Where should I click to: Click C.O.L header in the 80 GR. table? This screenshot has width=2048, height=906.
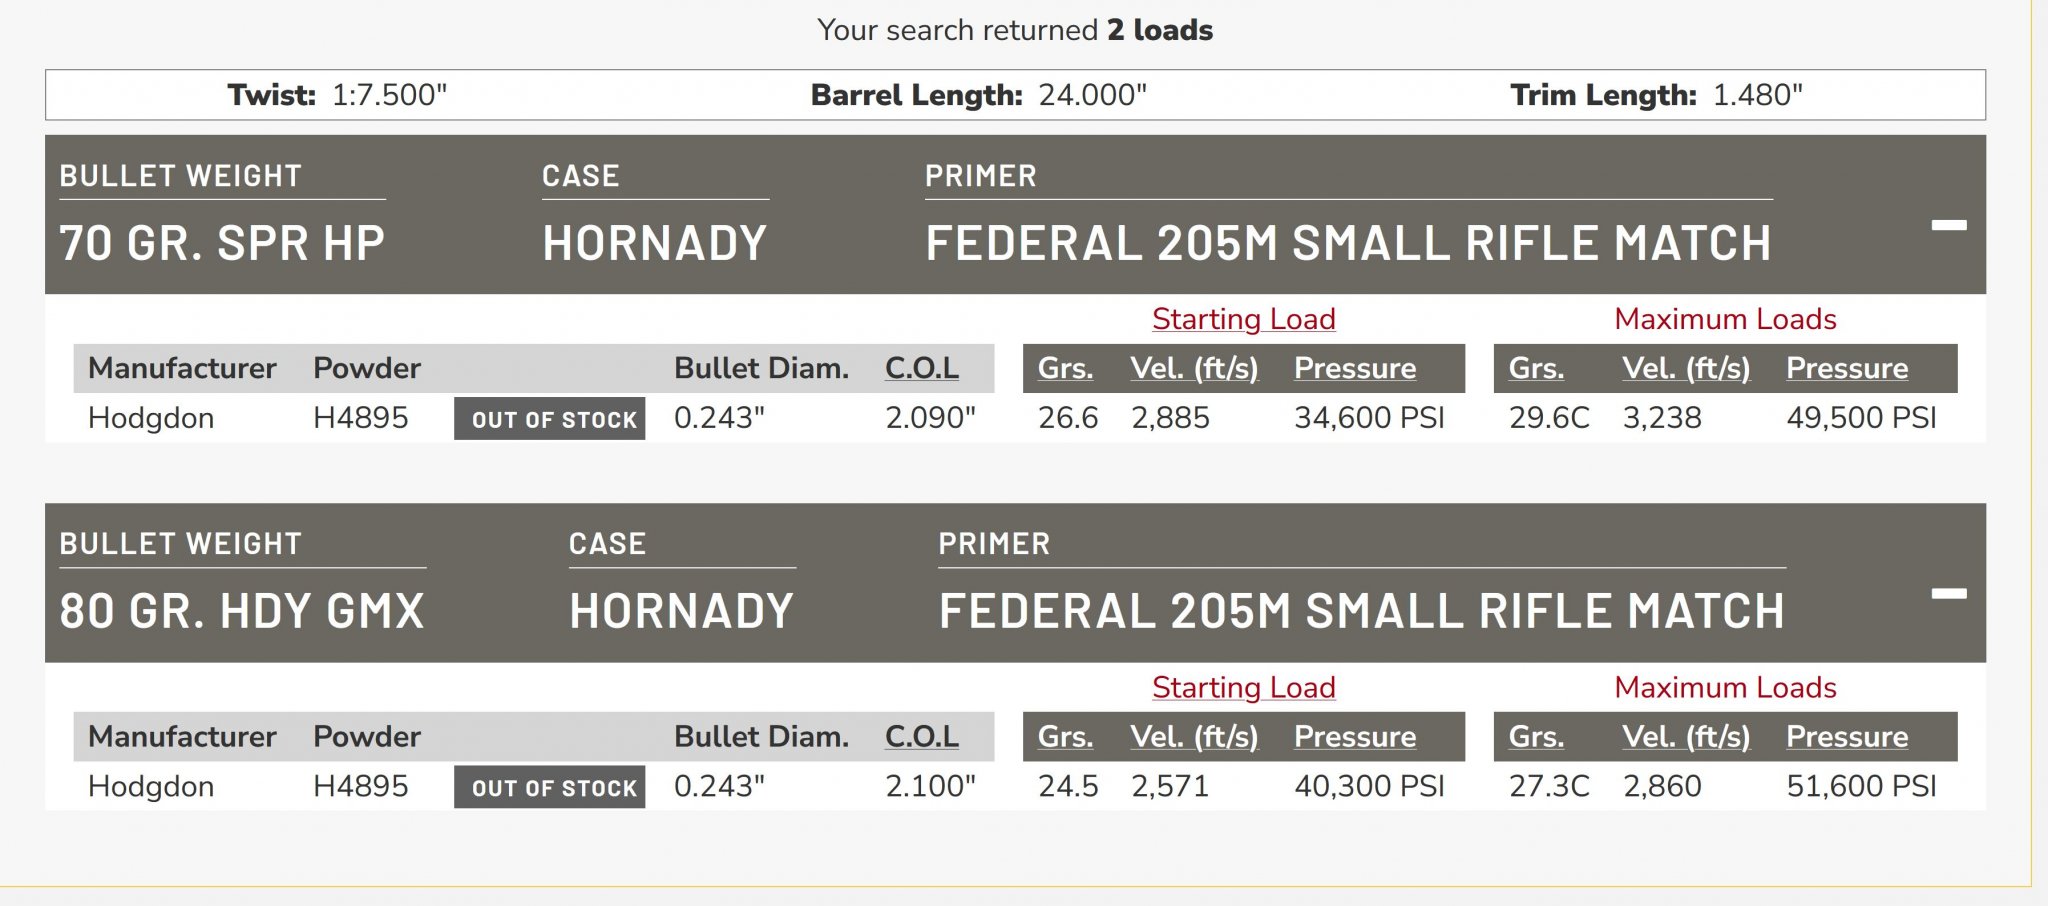pyautogui.click(x=921, y=736)
